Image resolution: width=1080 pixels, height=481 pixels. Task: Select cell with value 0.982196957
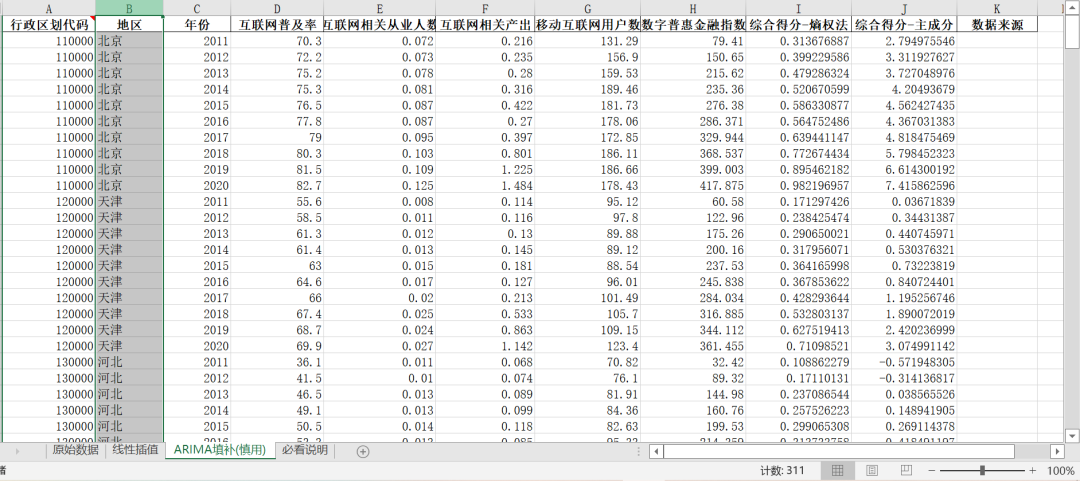tap(798, 185)
